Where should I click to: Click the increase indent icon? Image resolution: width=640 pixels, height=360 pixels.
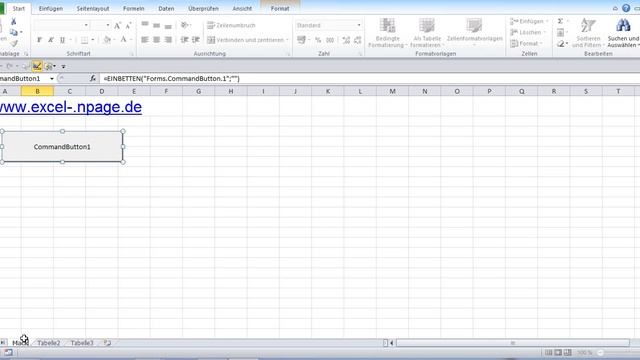click(x=196, y=40)
